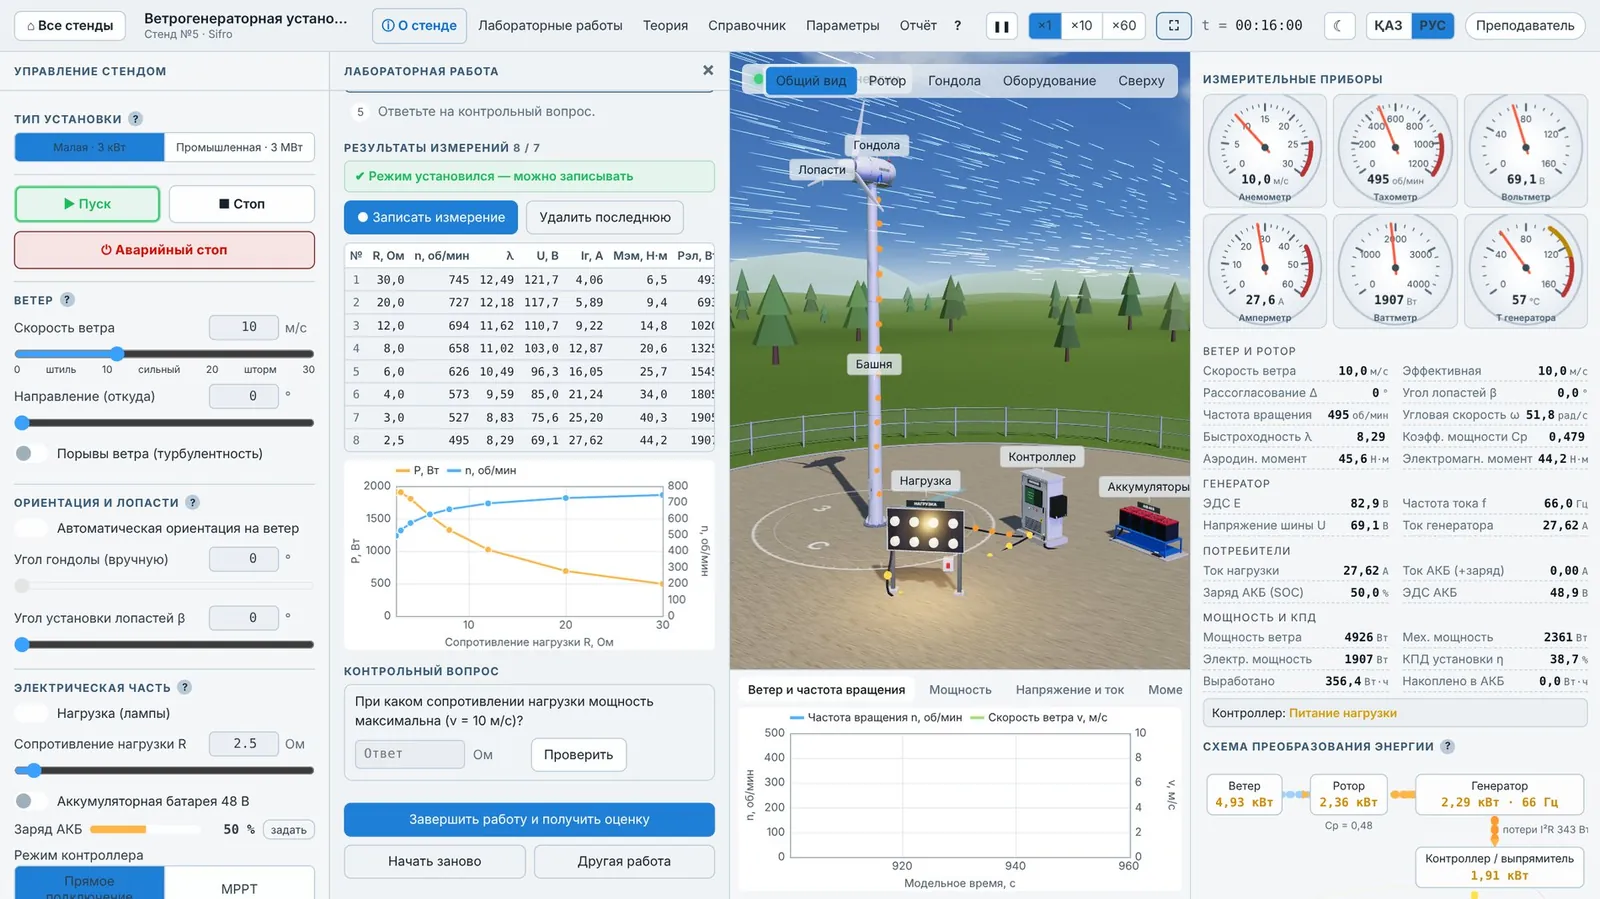Screen dimensions: 1600x899
Task: Open the Преподаватель role selector
Action: click(1524, 26)
